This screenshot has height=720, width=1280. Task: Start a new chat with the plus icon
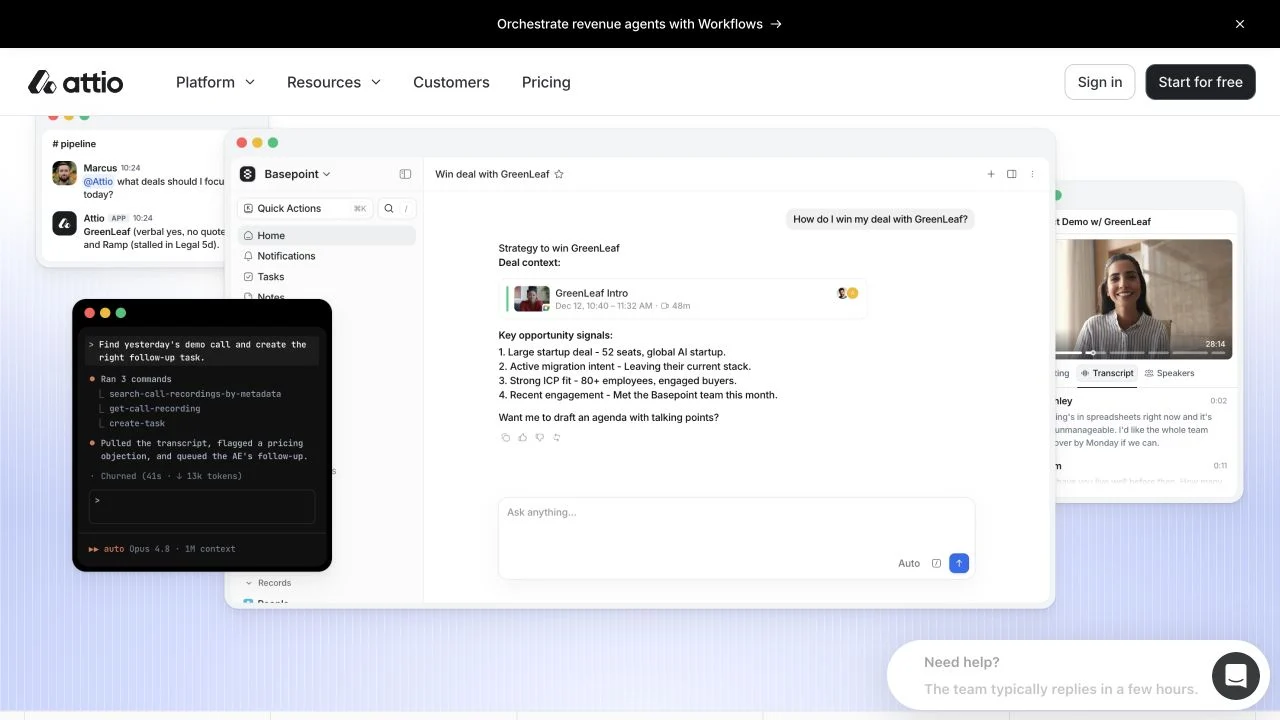click(x=991, y=174)
